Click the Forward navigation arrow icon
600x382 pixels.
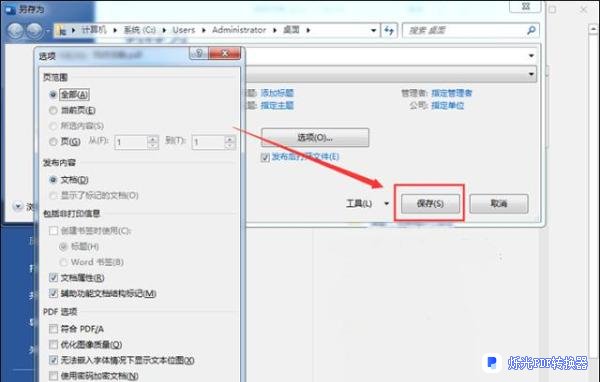(x=34, y=31)
